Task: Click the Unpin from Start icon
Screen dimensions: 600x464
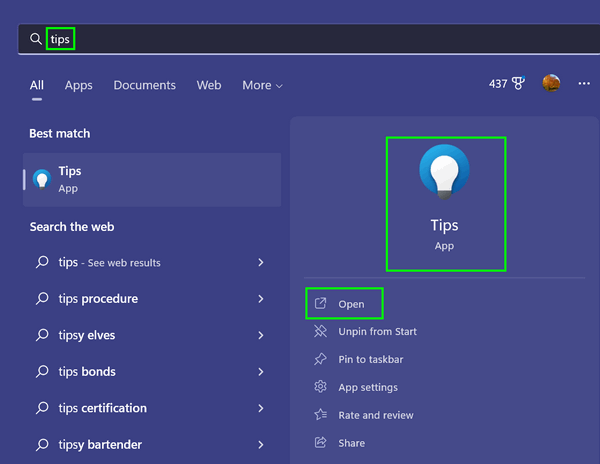Action: tap(320, 331)
